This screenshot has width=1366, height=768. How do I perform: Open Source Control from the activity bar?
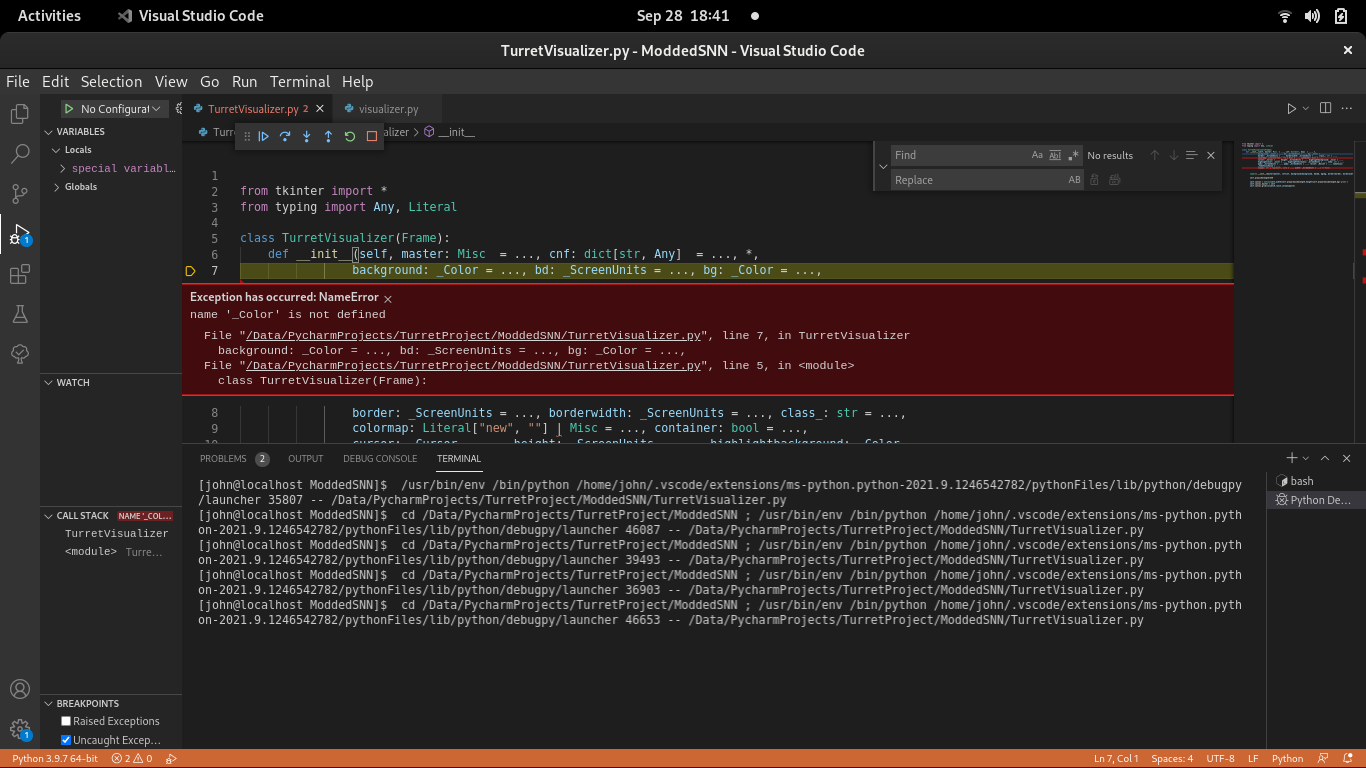coord(19,194)
